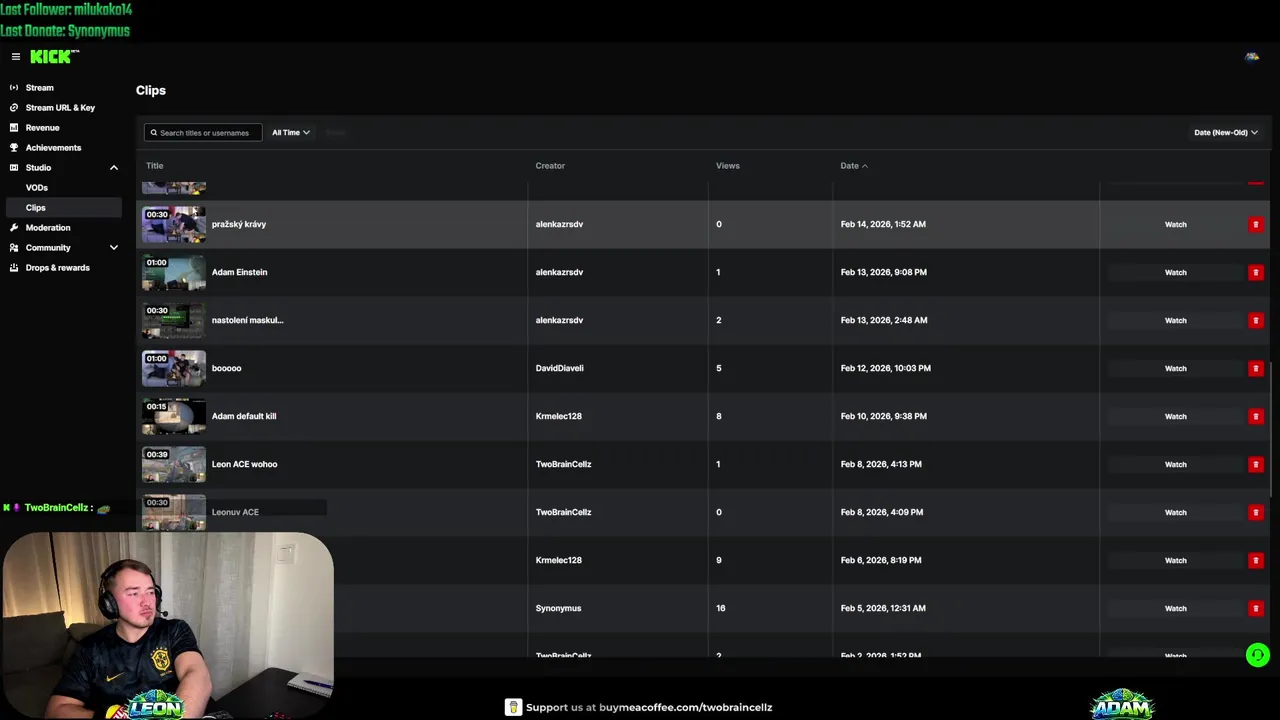
Task: Click the Stream sidebar icon
Action: tap(14, 88)
